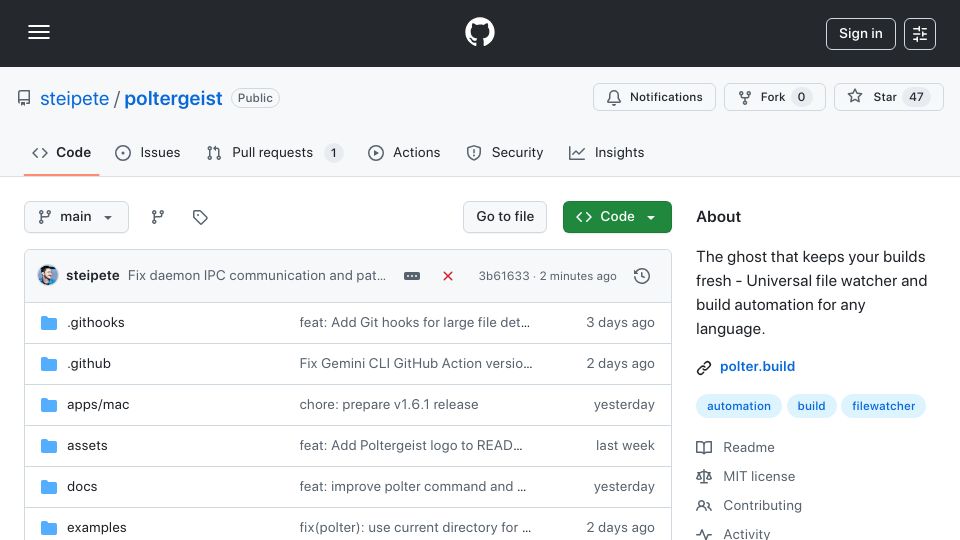Go to the Actions tab
The height and width of the screenshot is (540, 960).
(404, 152)
